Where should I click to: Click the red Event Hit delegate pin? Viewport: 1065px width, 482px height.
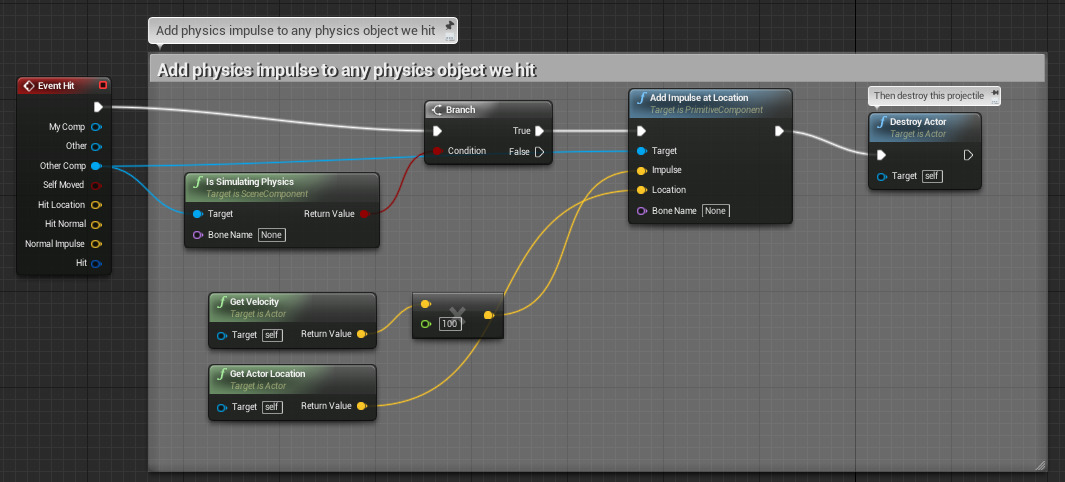(102, 86)
